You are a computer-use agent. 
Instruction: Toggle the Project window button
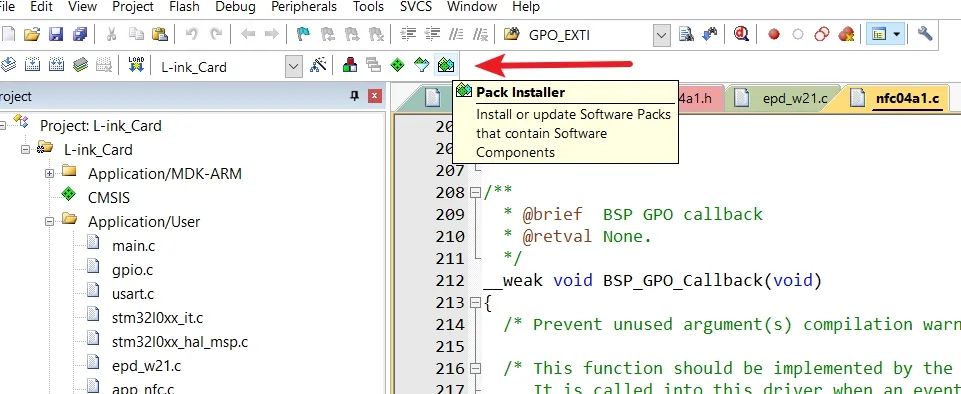click(x=879, y=35)
